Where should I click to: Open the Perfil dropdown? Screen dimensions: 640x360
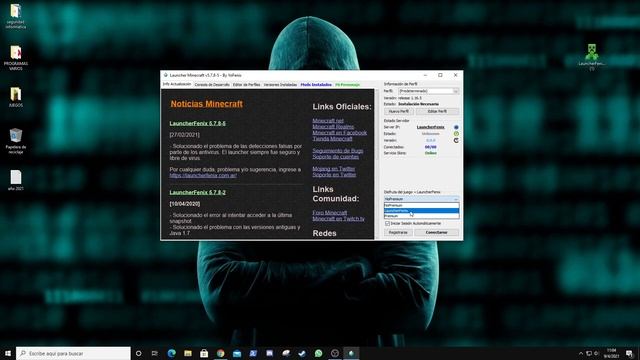pos(429,91)
